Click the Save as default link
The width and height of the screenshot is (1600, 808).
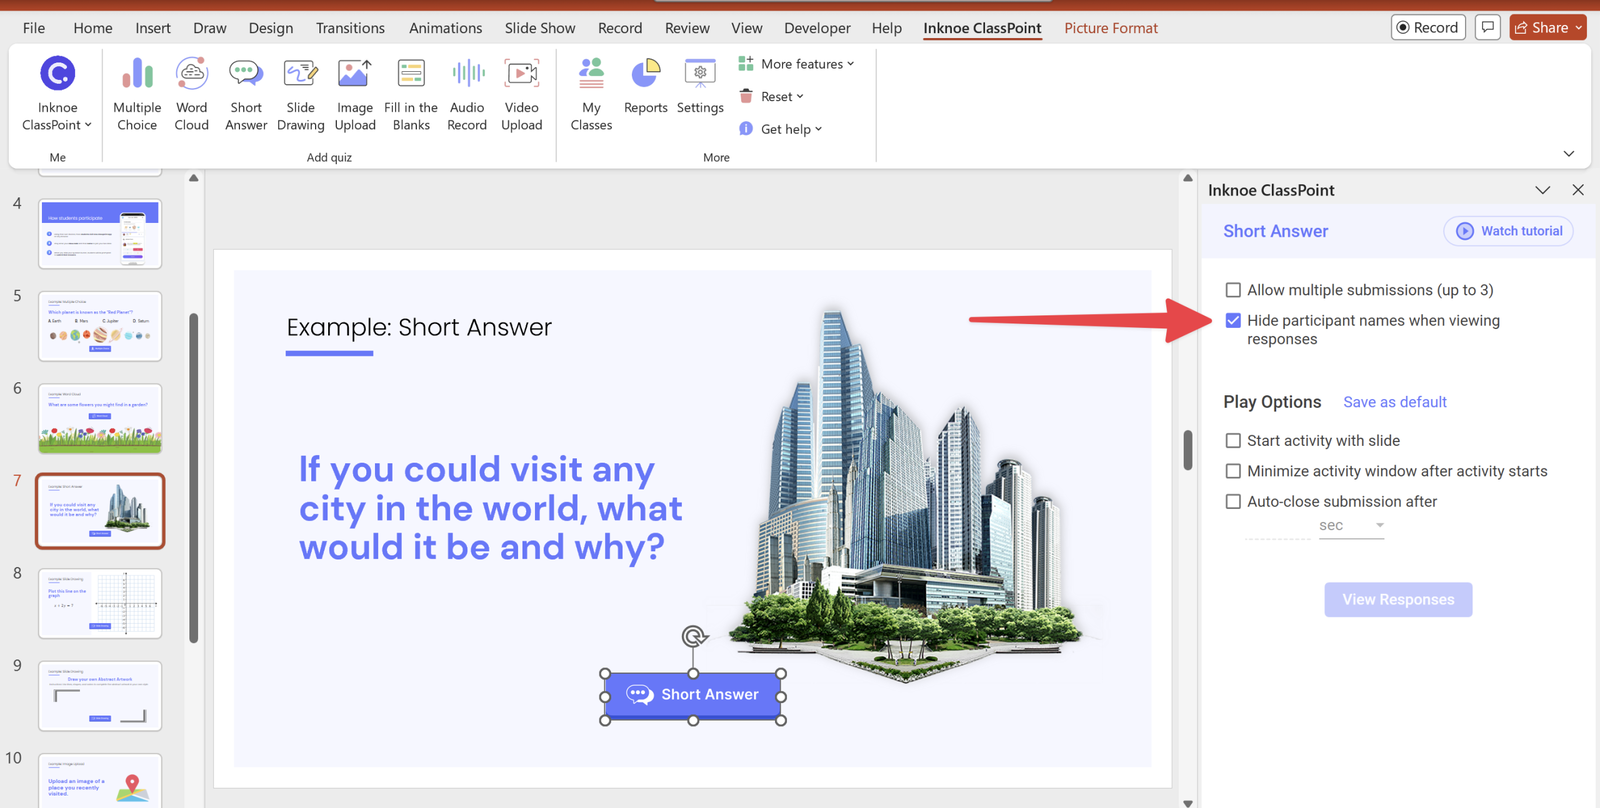[1394, 402]
